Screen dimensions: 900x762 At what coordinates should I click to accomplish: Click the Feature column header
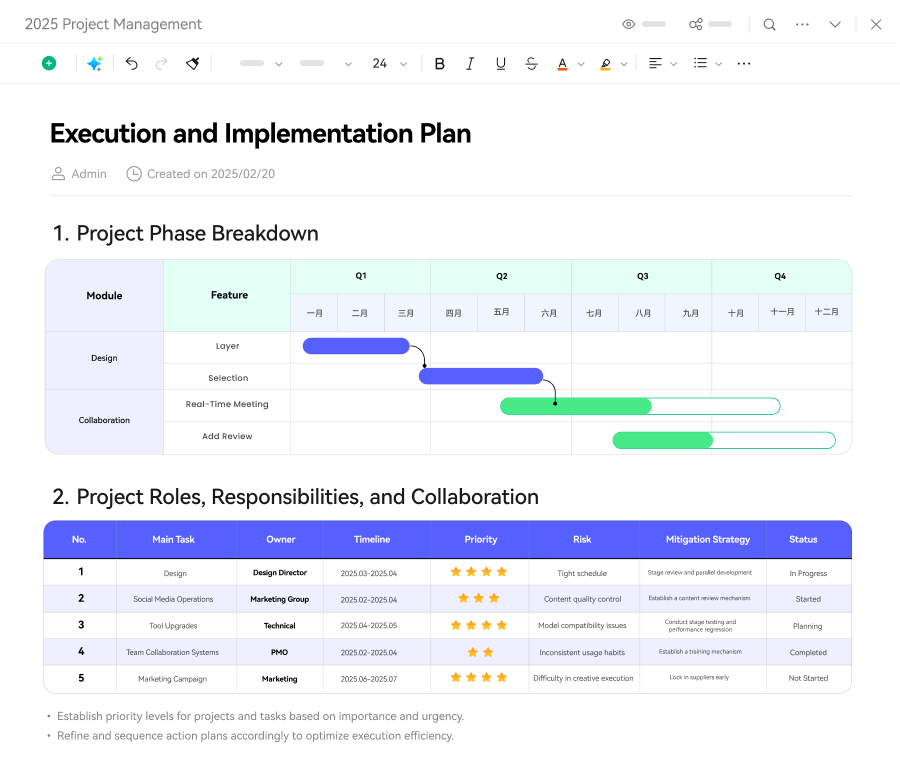tap(229, 295)
